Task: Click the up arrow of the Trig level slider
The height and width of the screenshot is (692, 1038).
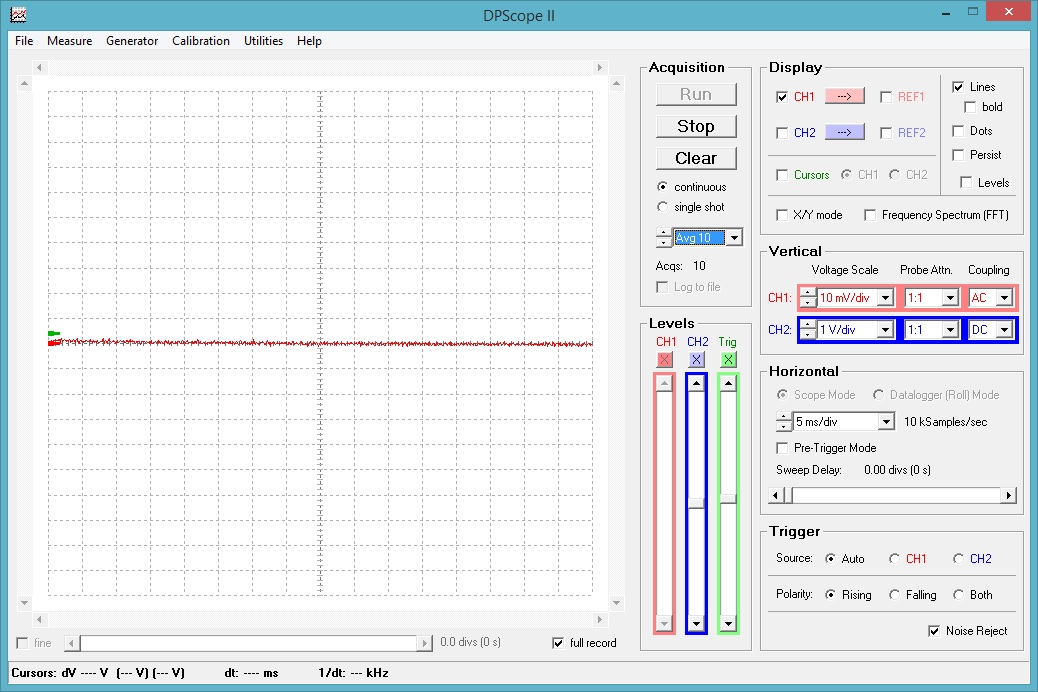Action: click(x=728, y=384)
